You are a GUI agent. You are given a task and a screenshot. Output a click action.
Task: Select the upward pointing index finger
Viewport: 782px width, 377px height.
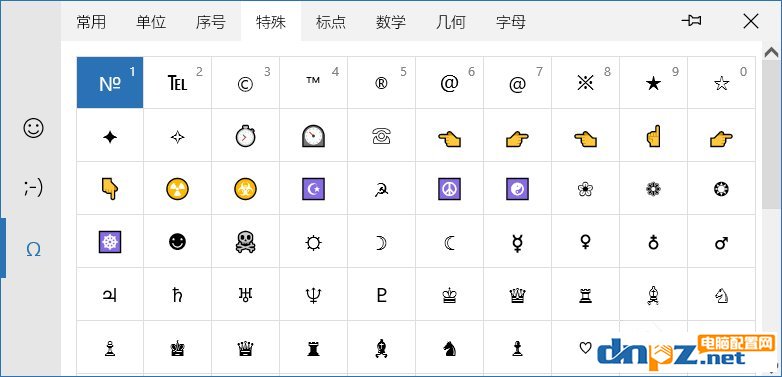point(653,136)
